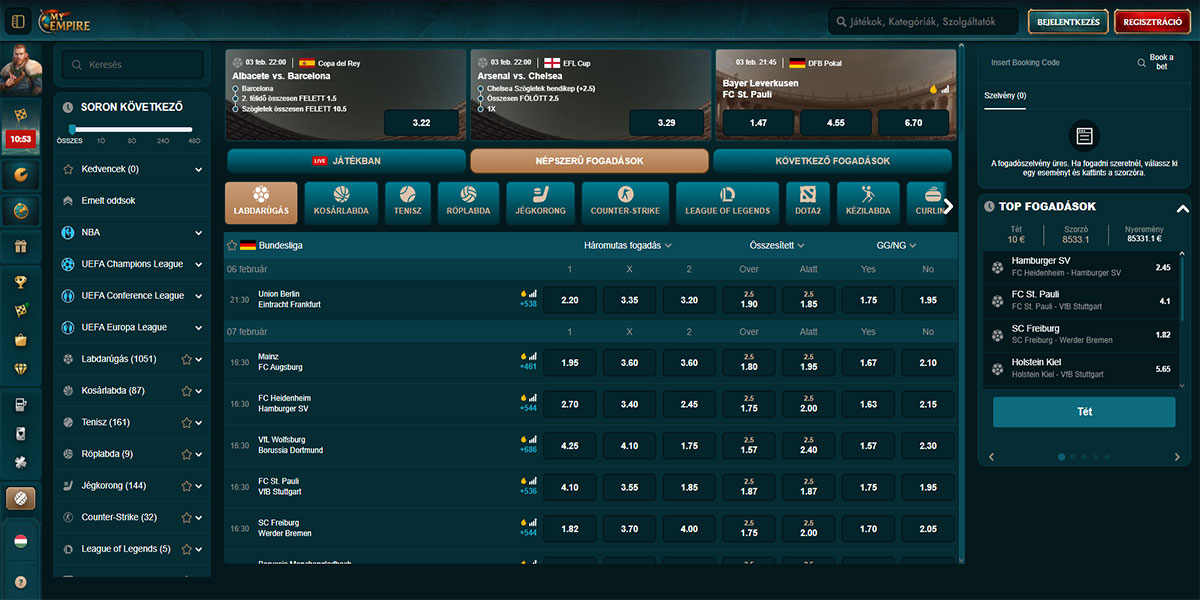Choose the Dota2 esports icon

pyautogui.click(x=807, y=202)
